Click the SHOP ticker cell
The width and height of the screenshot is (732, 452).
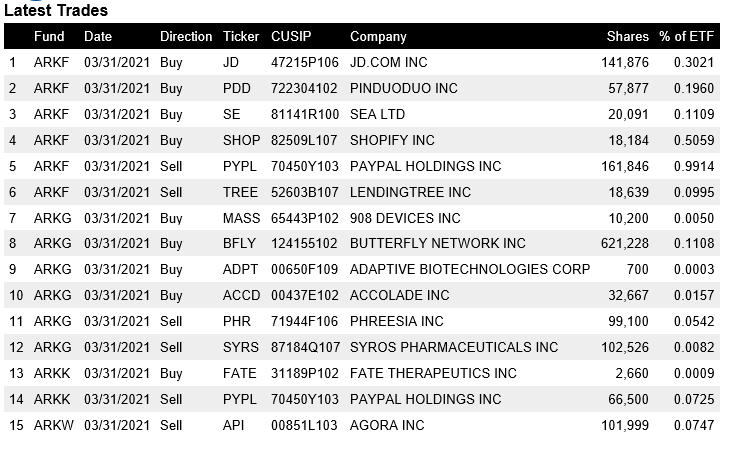[241, 140]
